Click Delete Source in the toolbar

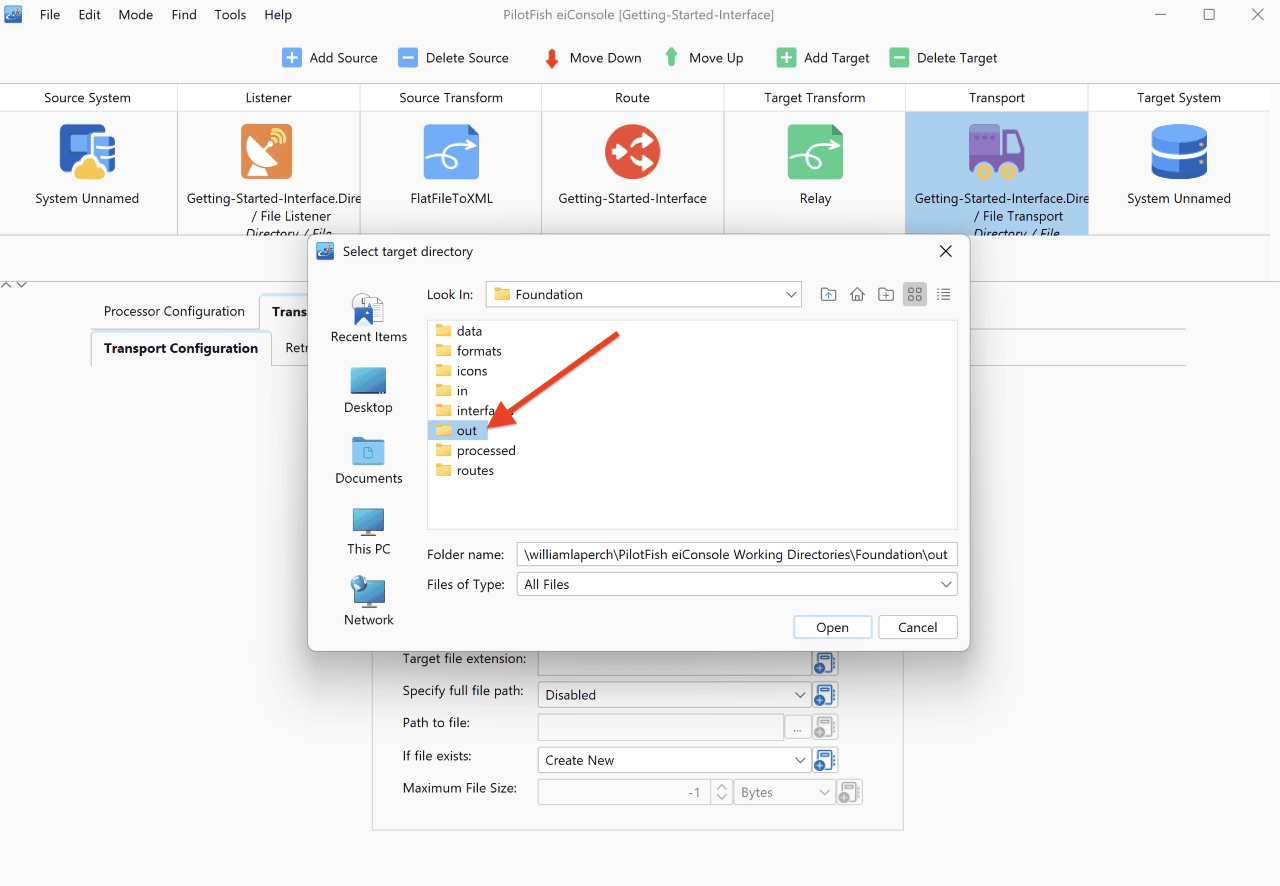(x=453, y=58)
